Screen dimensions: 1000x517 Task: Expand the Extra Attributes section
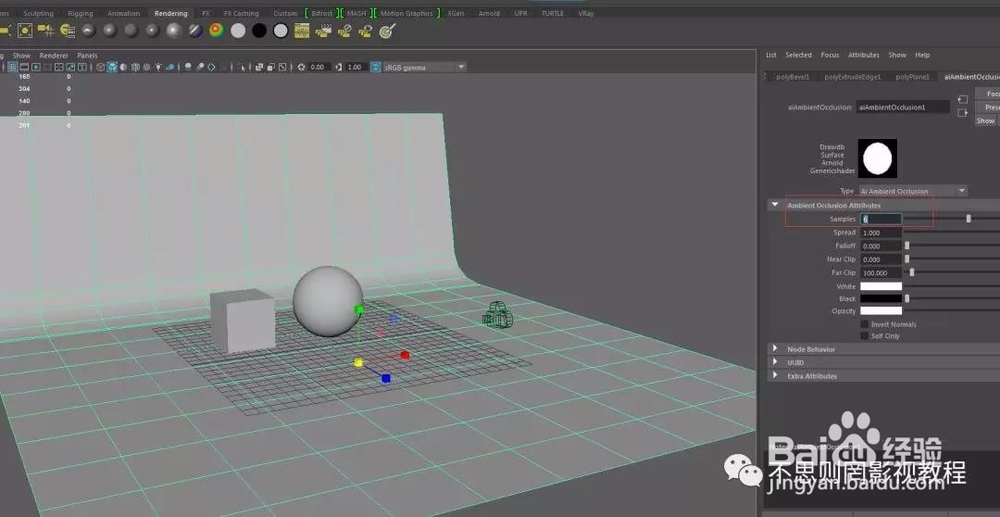(x=775, y=375)
